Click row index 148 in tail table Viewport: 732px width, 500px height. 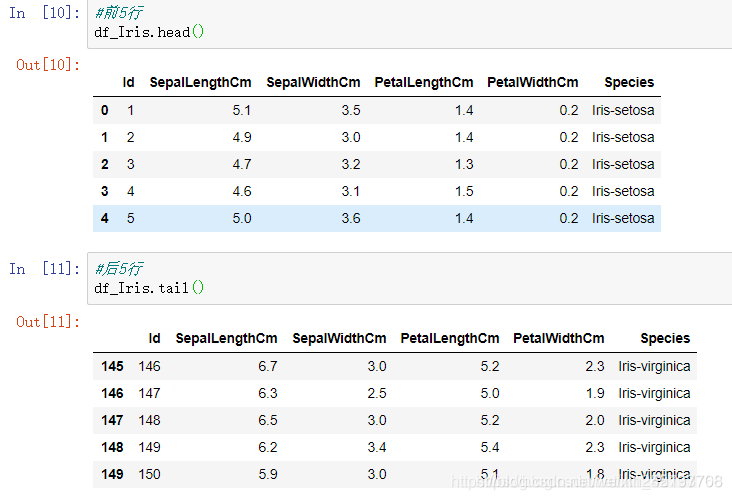click(112, 447)
